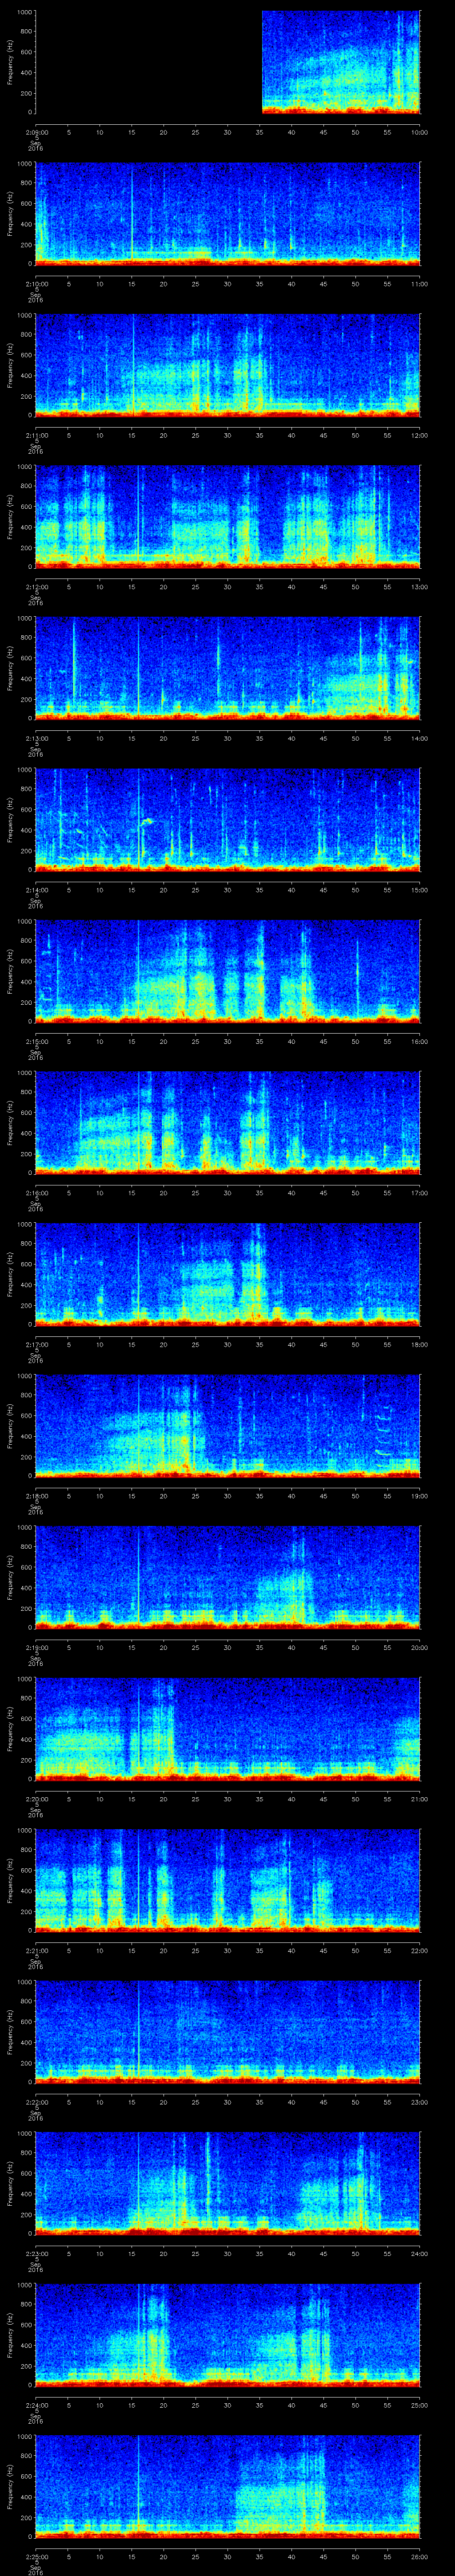Select the spectrogram panel starting at 2:14:00

tap(227, 820)
